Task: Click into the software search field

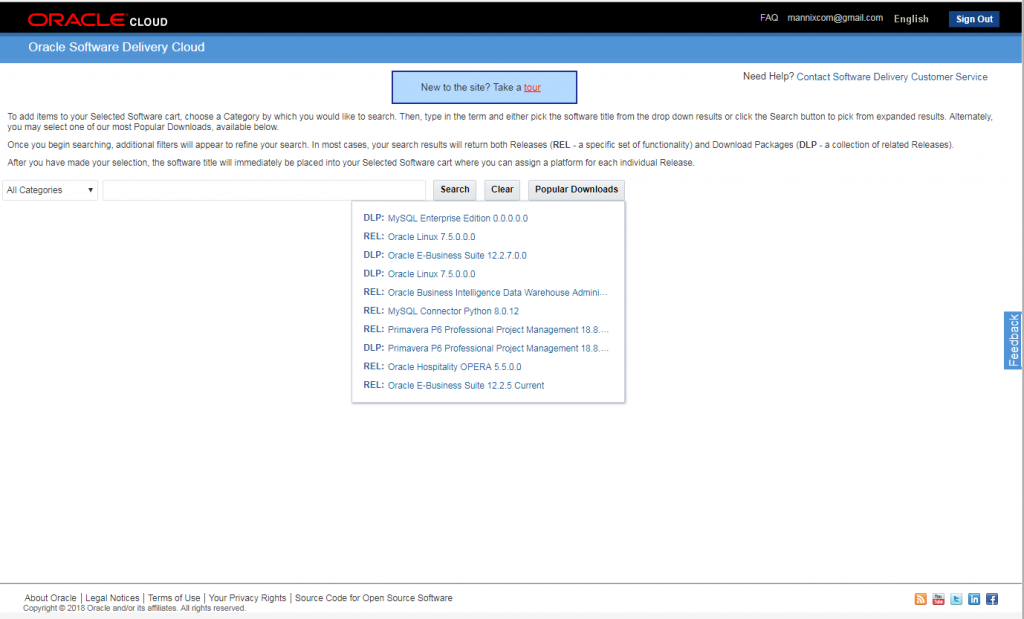Action: [x=264, y=190]
